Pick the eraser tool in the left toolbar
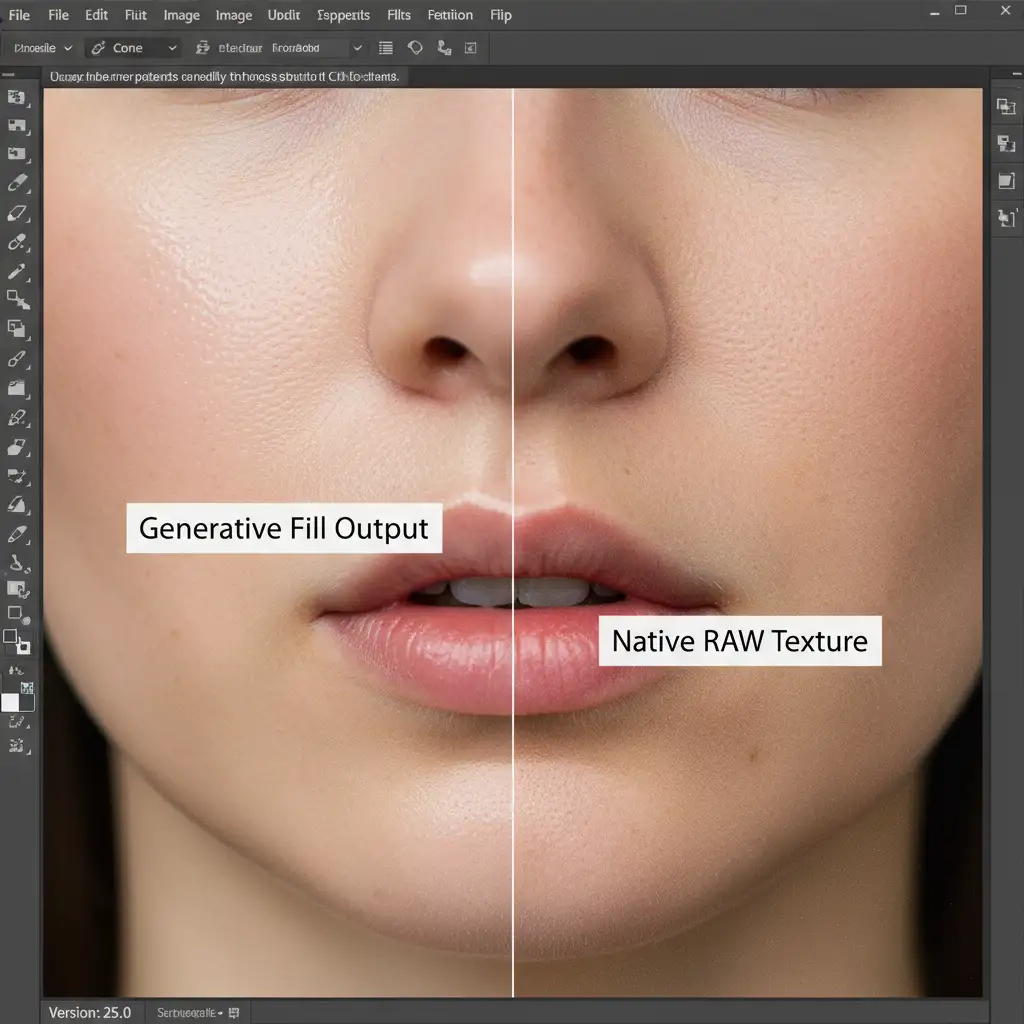The height and width of the screenshot is (1024, 1024). tap(17, 213)
